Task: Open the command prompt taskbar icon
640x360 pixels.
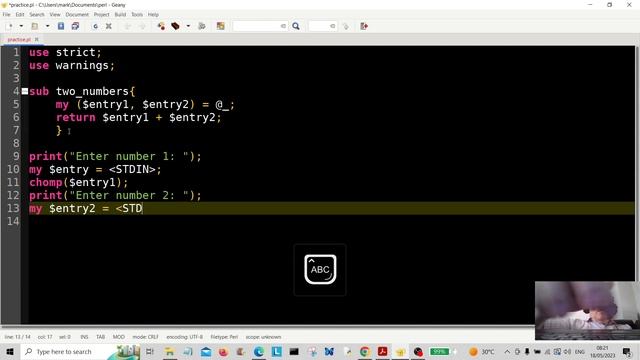Action: (x=294, y=351)
